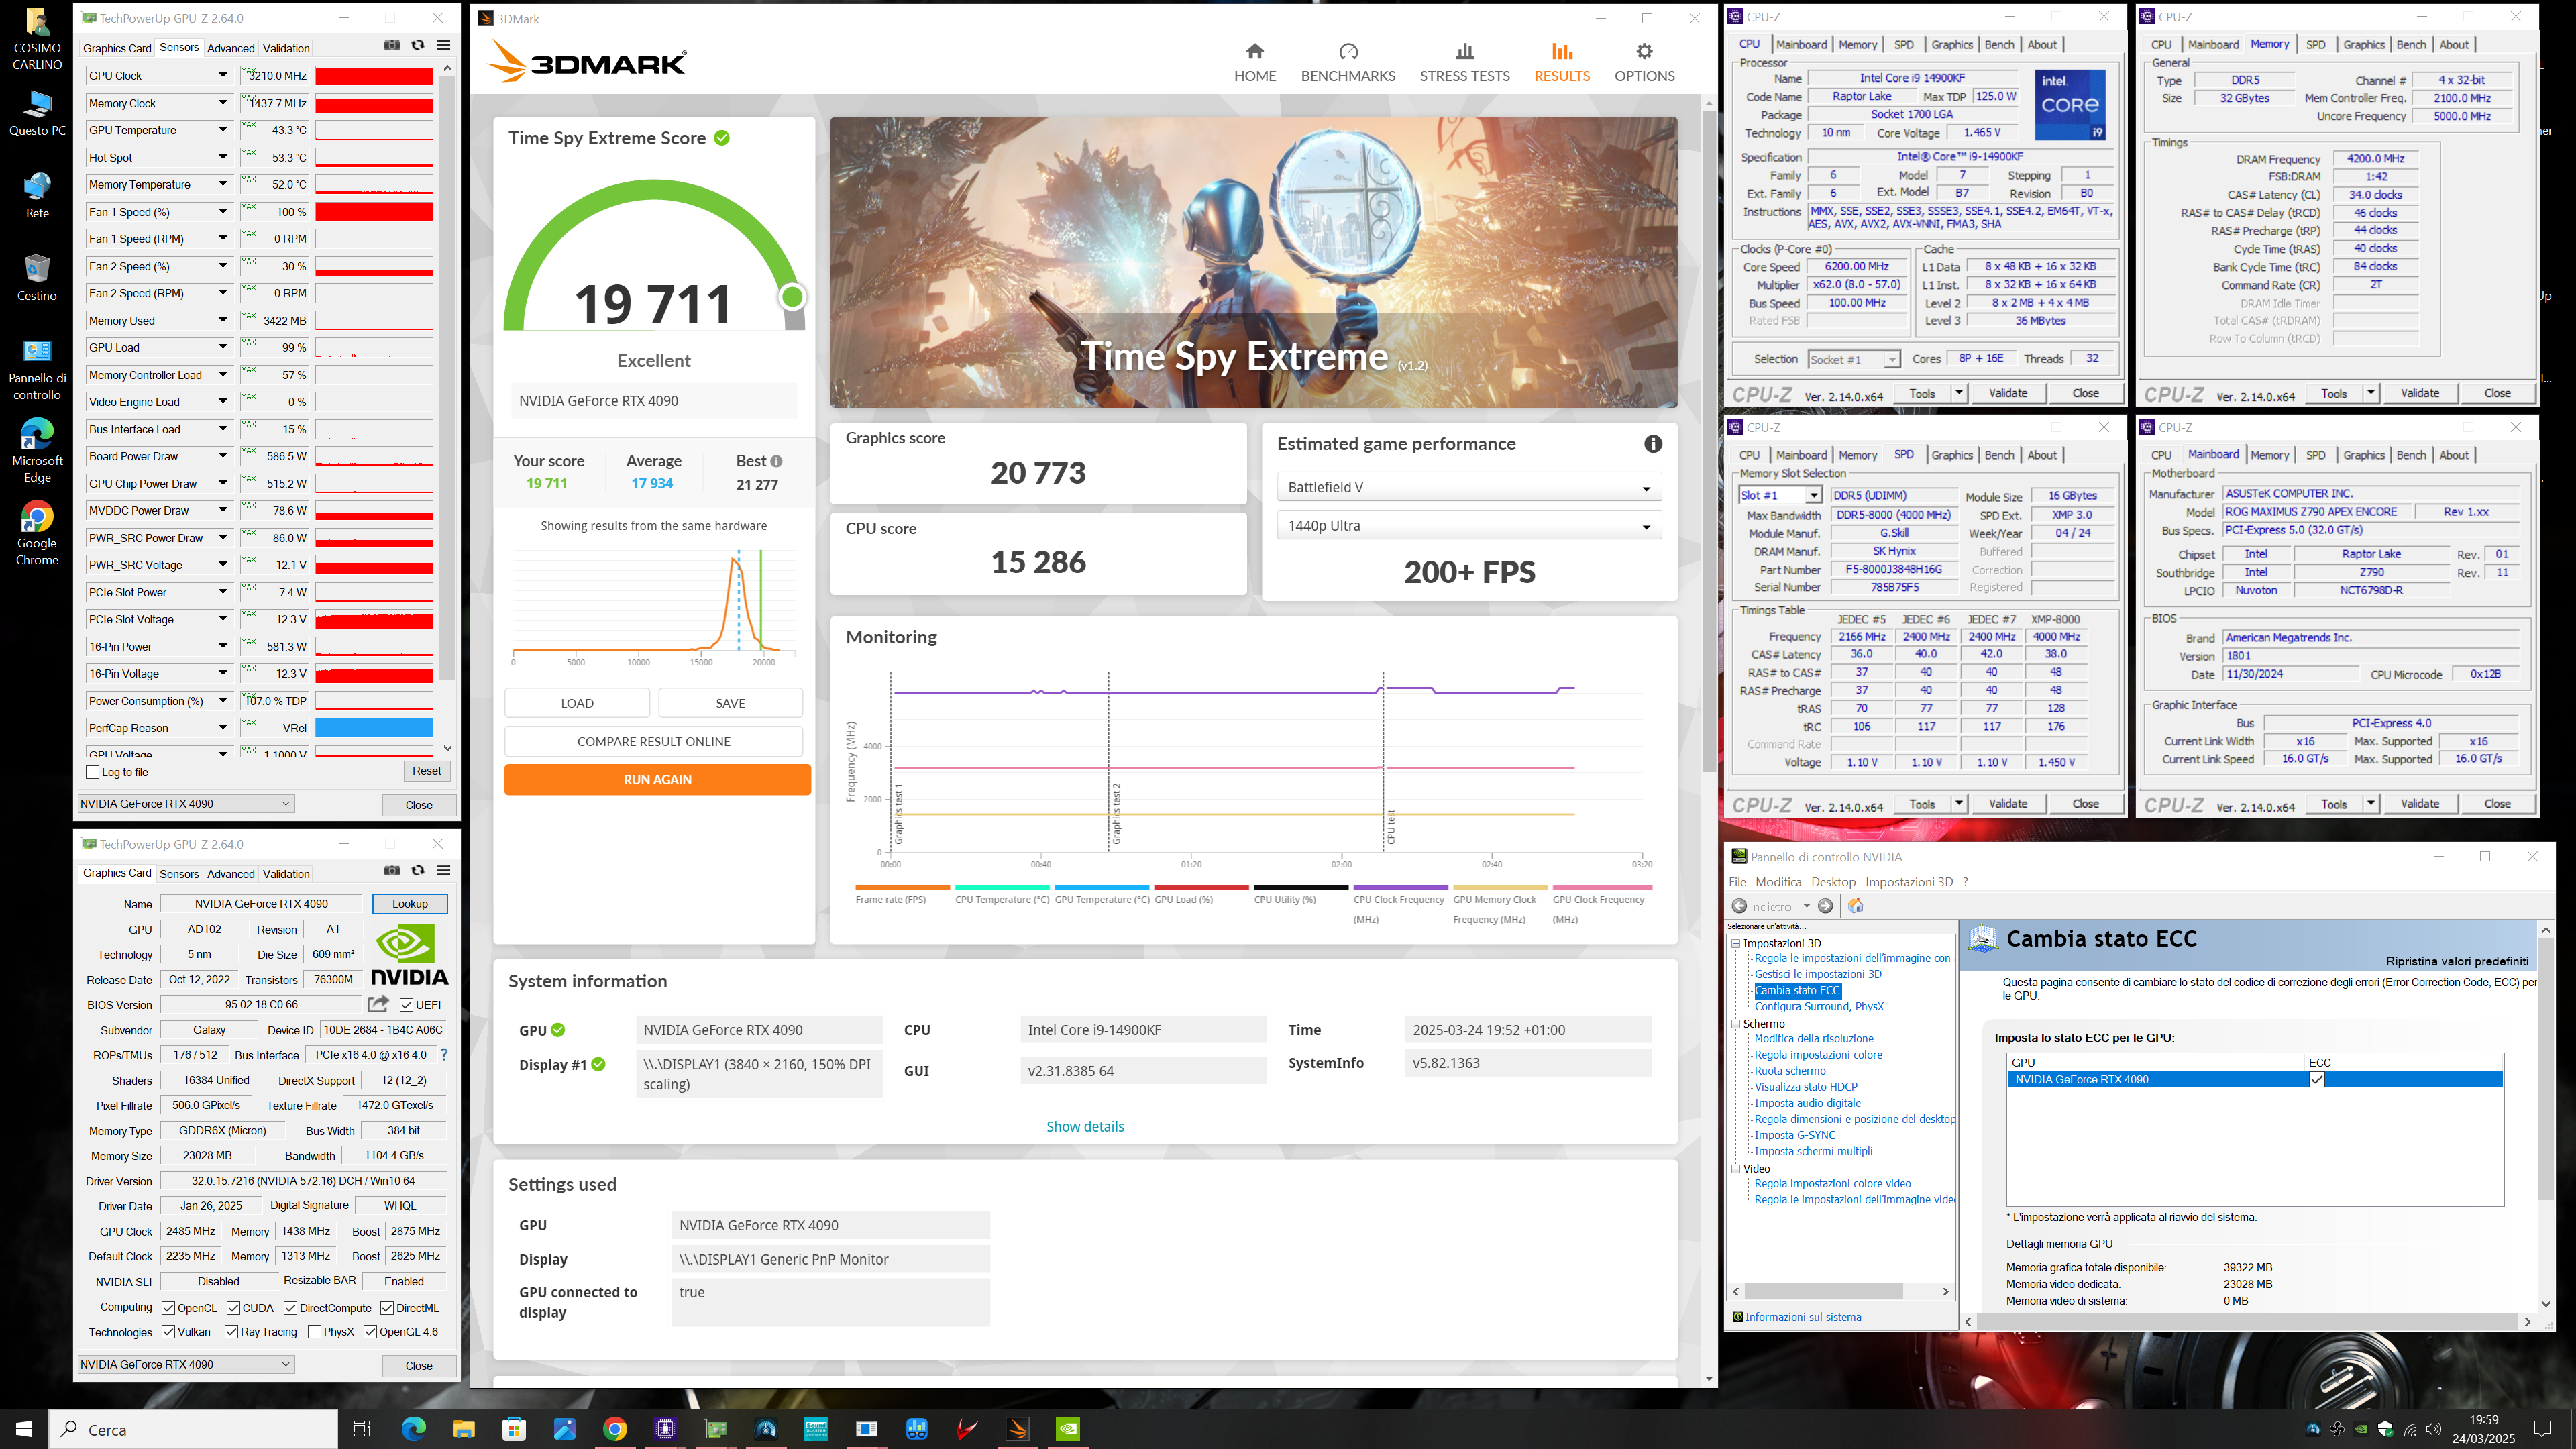
Task: Open Informazioni sul sistema link
Action: point(1803,1317)
